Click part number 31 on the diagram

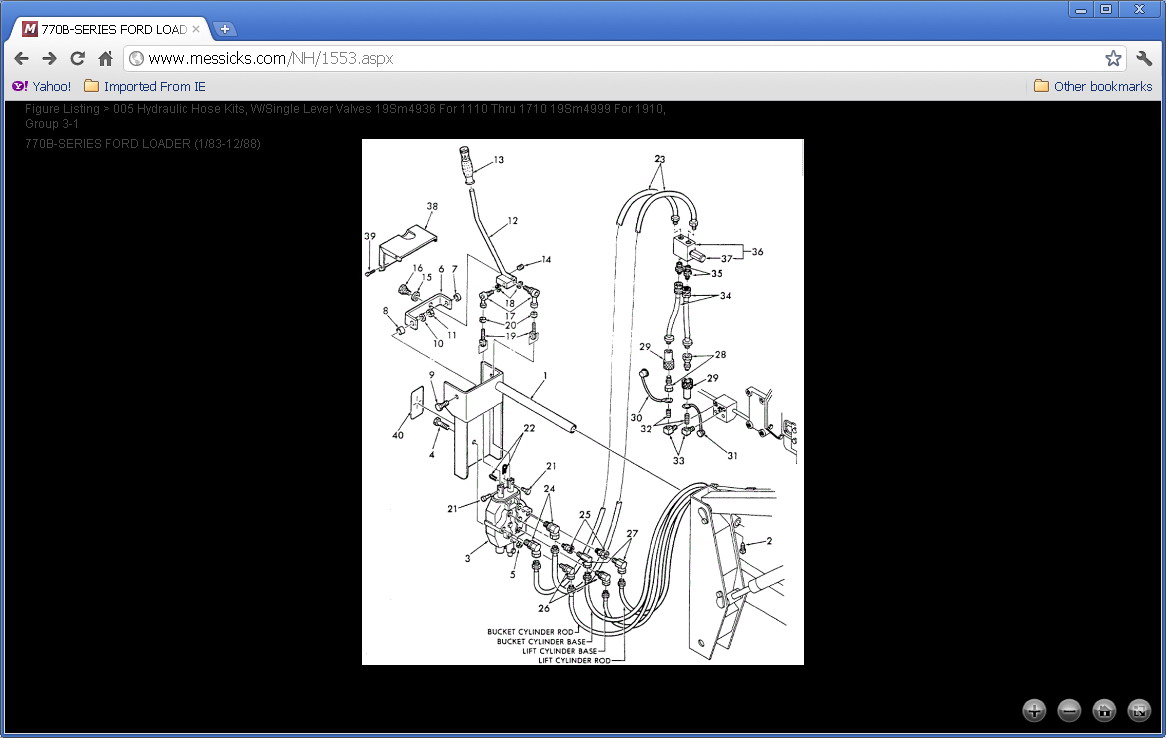pyautogui.click(x=732, y=455)
